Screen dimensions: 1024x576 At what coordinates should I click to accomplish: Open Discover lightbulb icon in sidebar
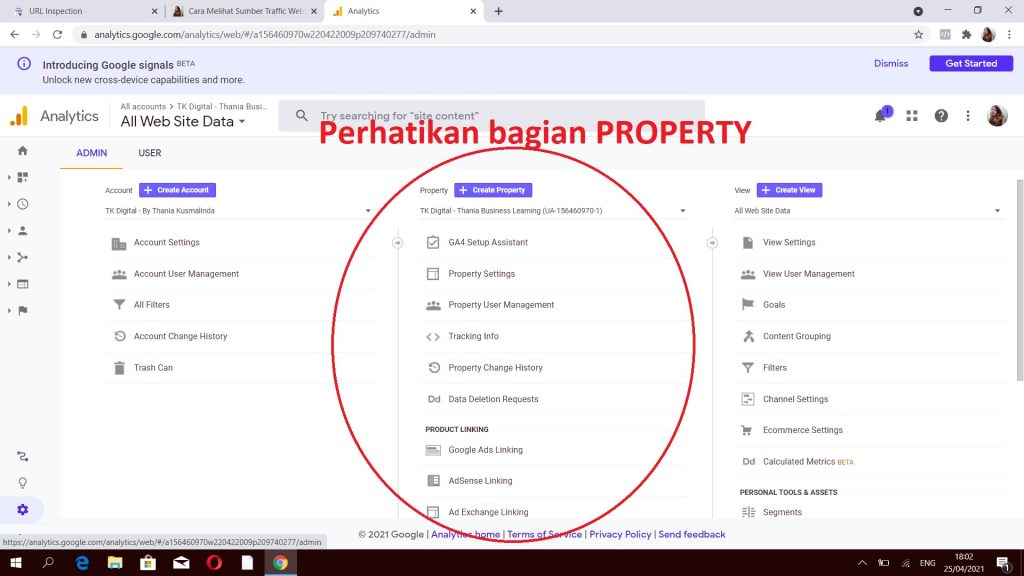(x=23, y=483)
